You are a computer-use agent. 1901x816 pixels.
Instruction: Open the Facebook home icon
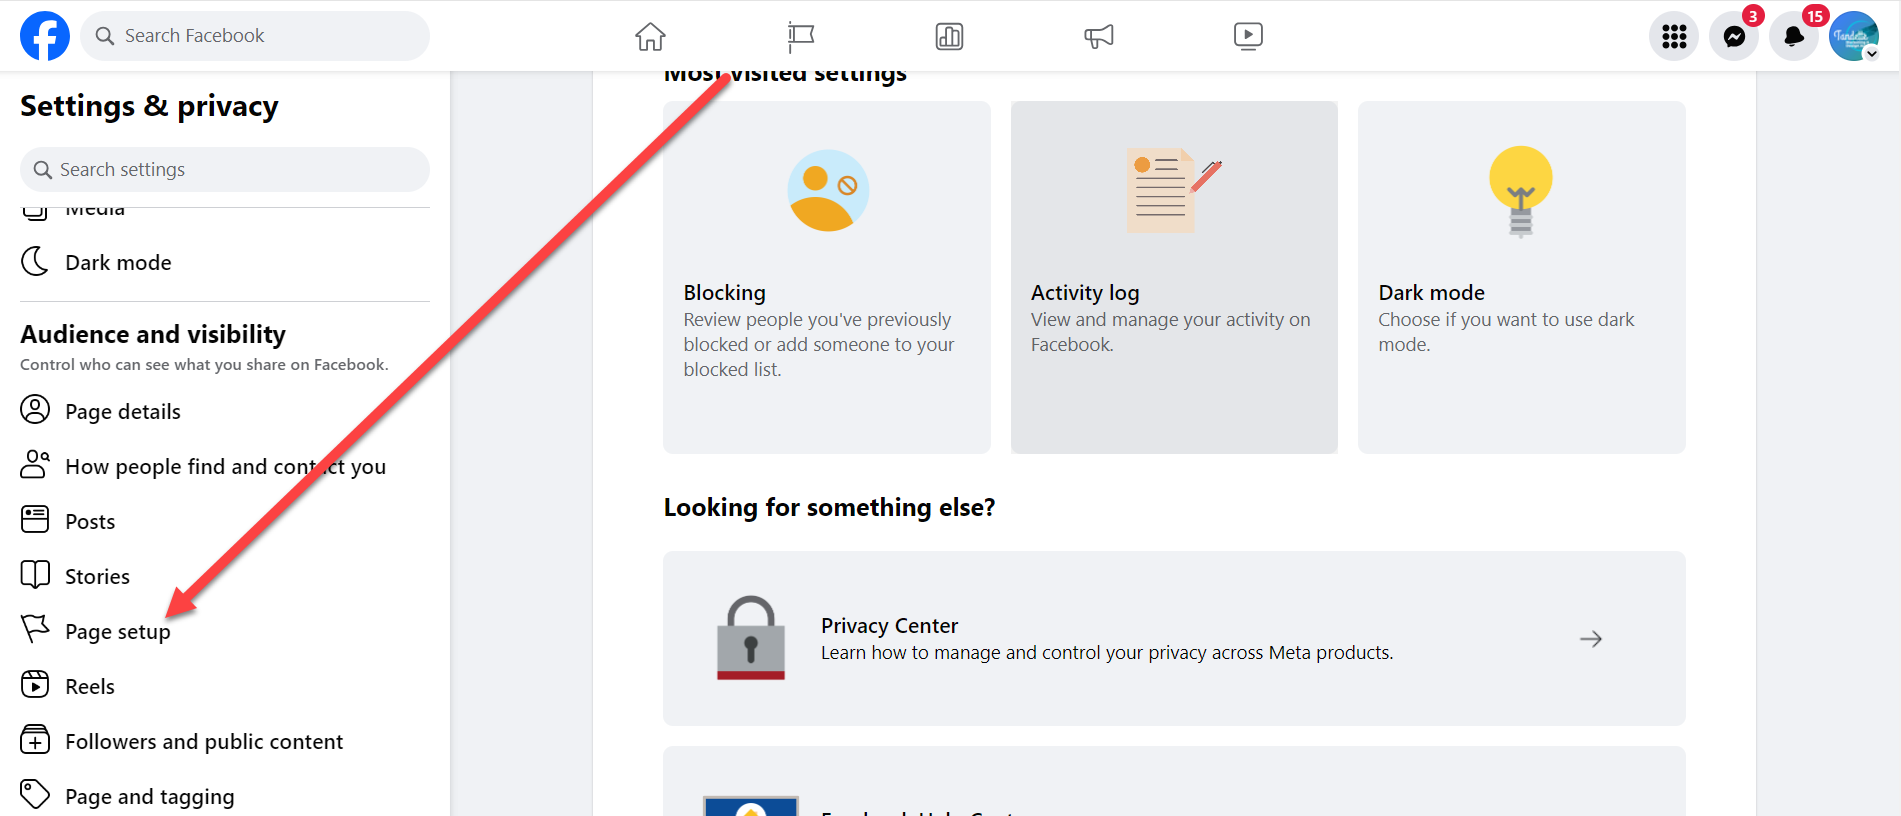point(650,36)
